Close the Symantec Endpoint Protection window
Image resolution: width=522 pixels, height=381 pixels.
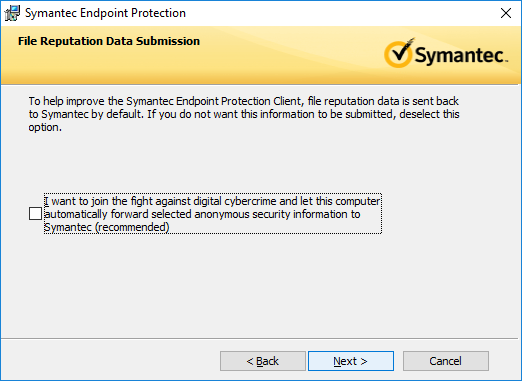click(506, 13)
